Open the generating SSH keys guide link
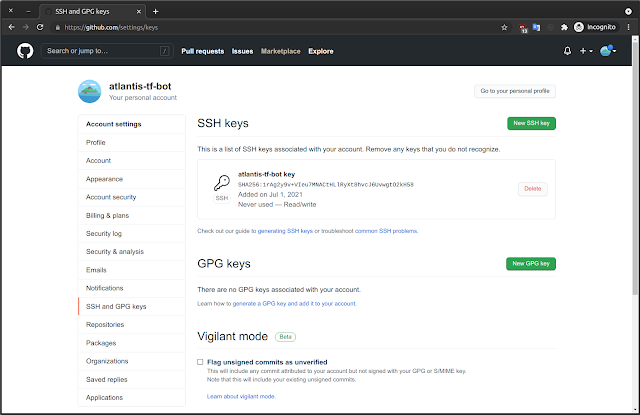The image size is (640, 415). point(285,231)
